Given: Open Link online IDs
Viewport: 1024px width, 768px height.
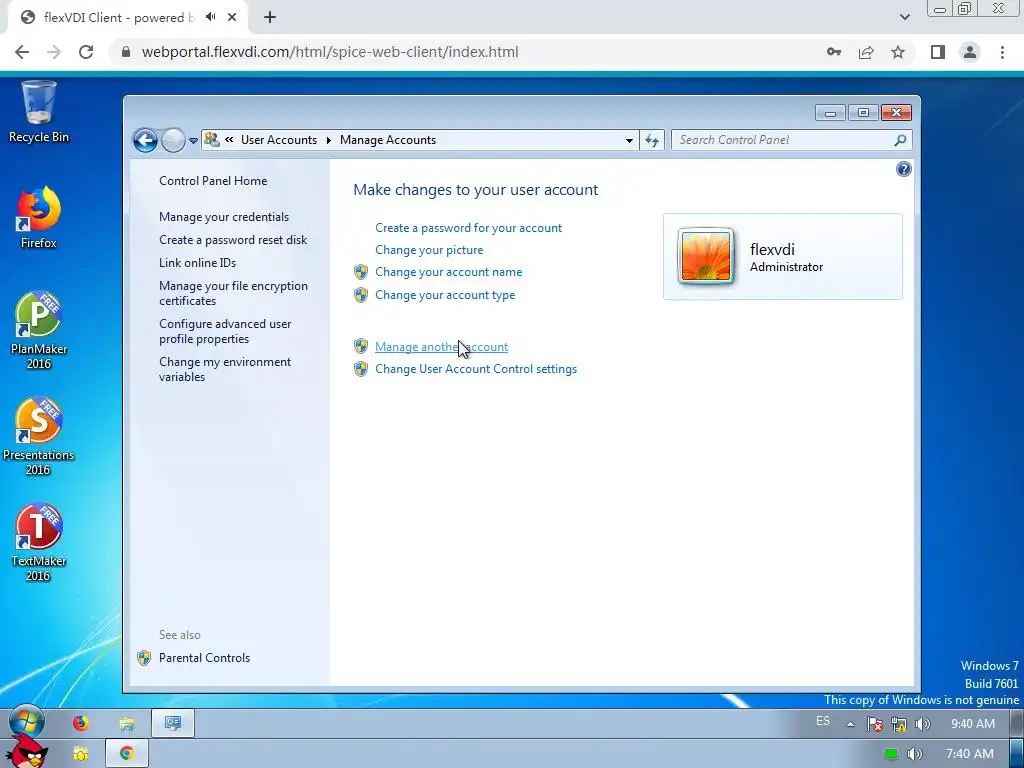Looking at the screenshot, I should (x=197, y=263).
